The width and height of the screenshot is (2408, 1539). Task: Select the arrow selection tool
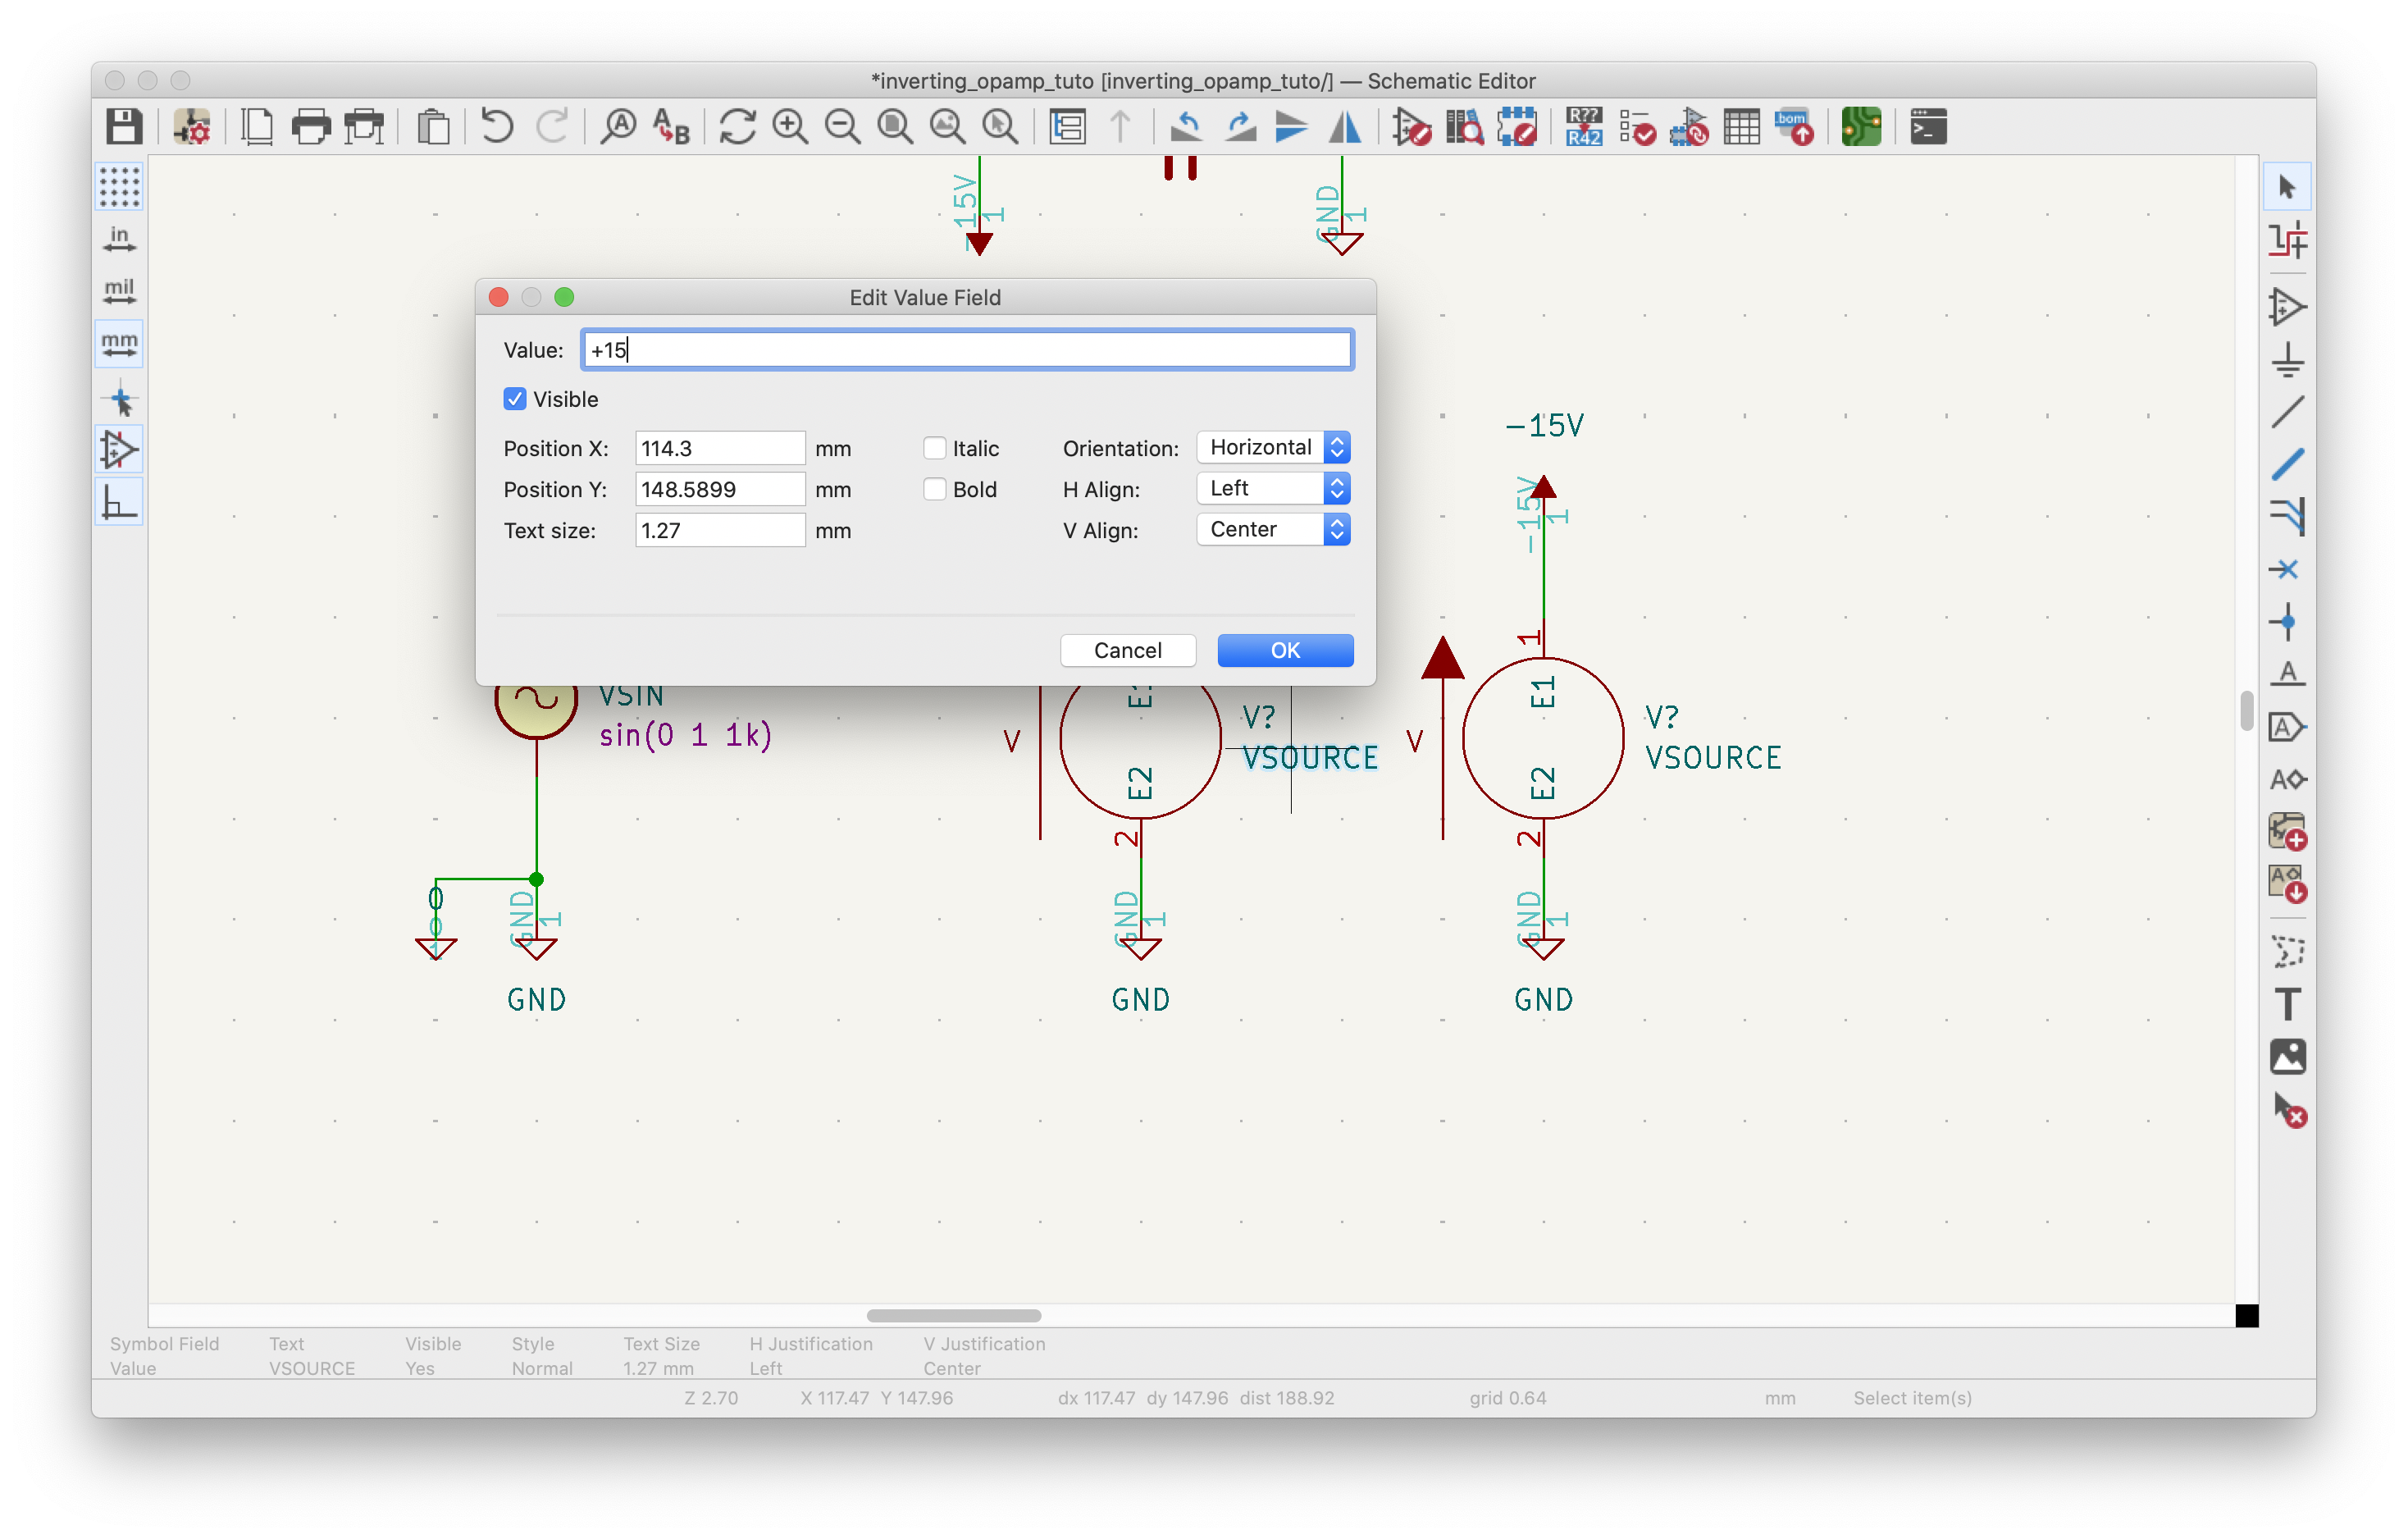coord(2287,187)
